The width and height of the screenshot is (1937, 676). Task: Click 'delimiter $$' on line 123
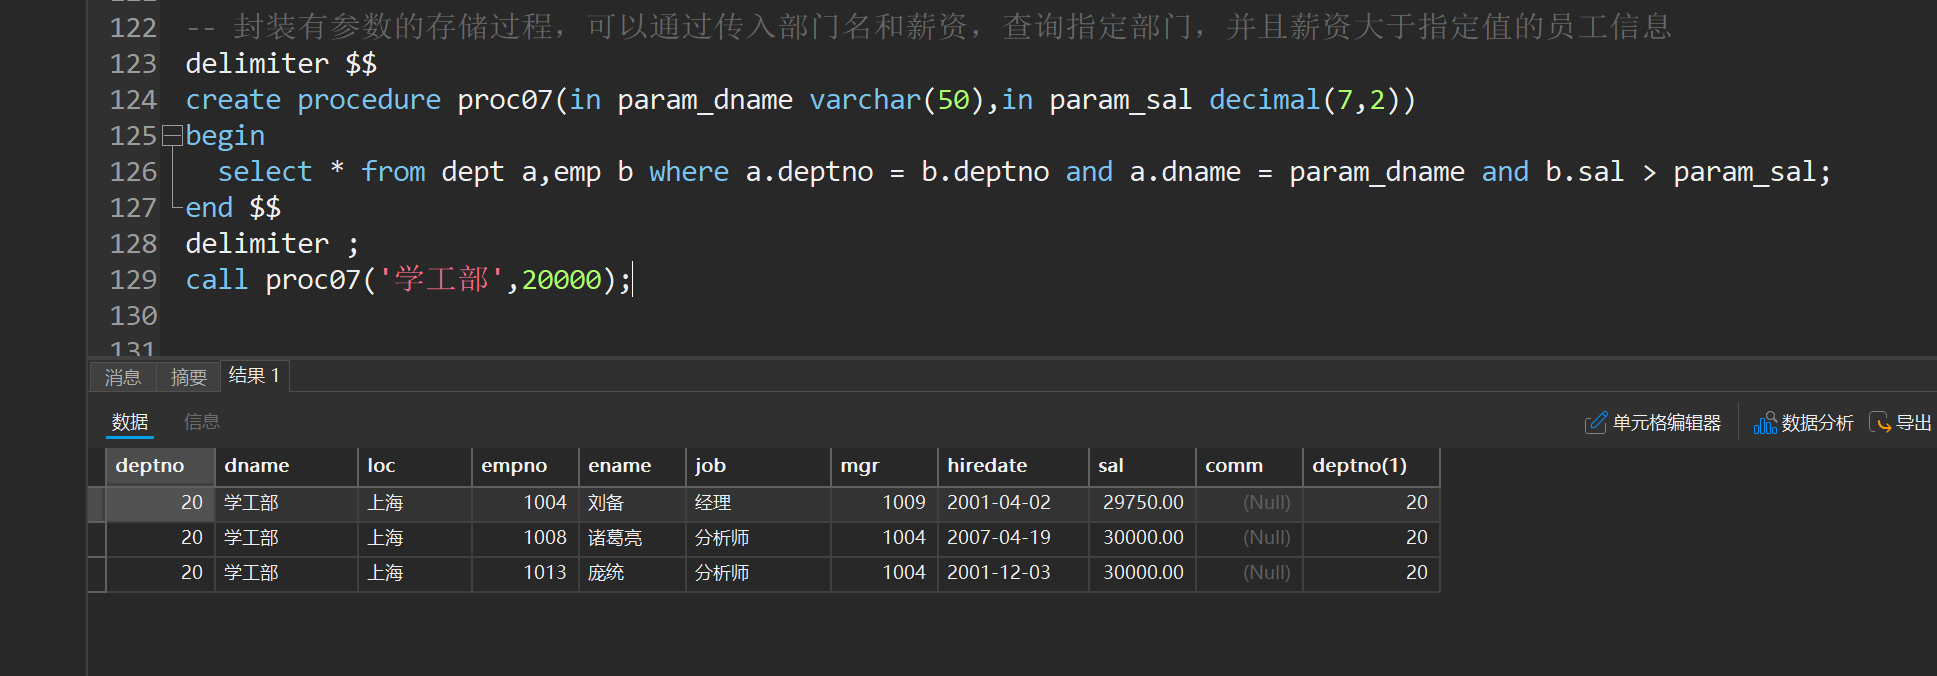[x=281, y=64]
